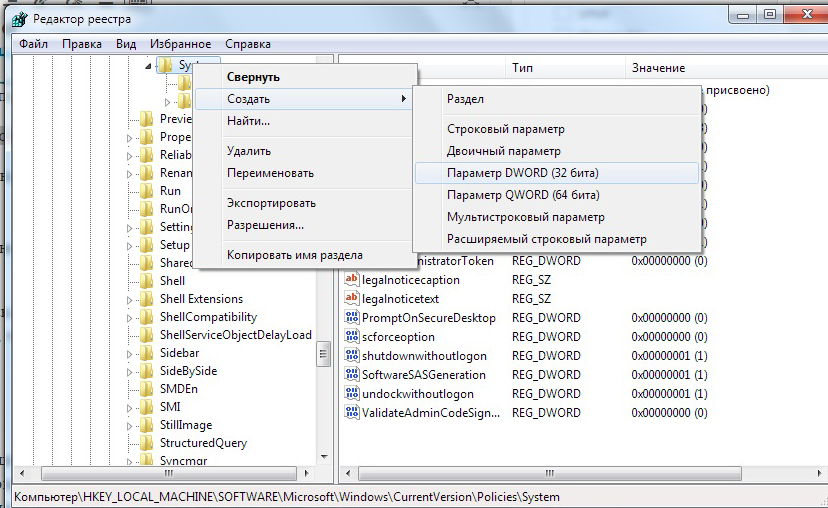
Task: Open the Избранное menu
Action: [x=181, y=44]
